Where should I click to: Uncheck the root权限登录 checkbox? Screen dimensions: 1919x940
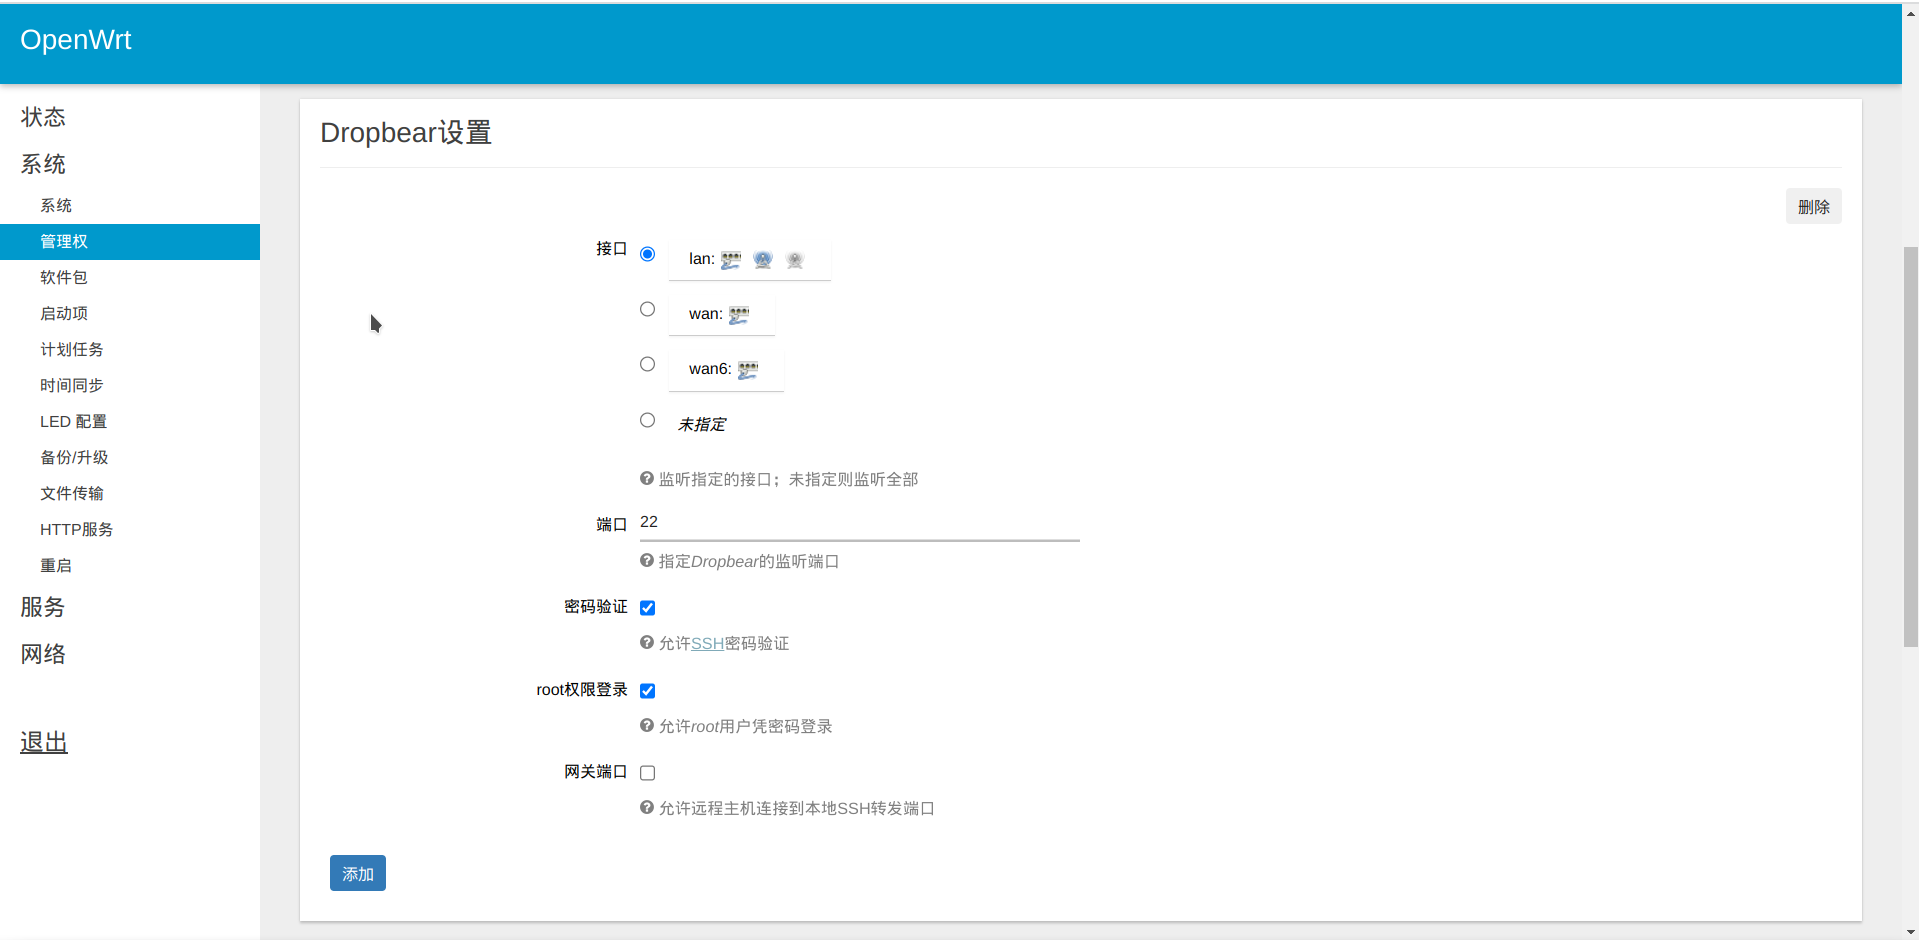click(648, 691)
